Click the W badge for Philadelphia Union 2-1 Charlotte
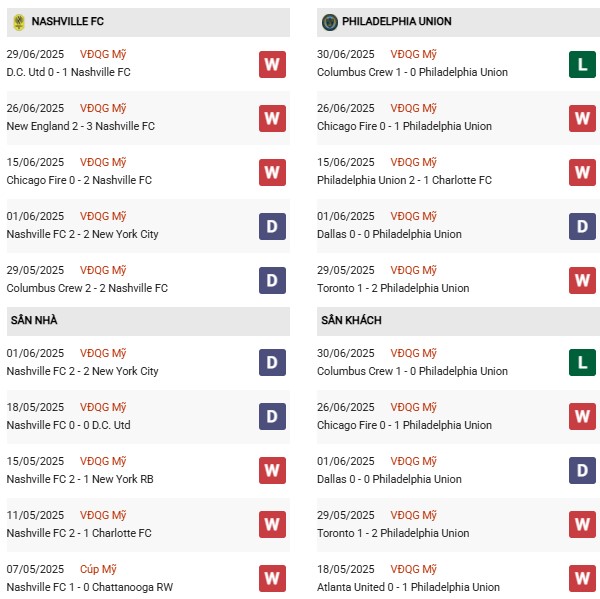 pos(582,172)
